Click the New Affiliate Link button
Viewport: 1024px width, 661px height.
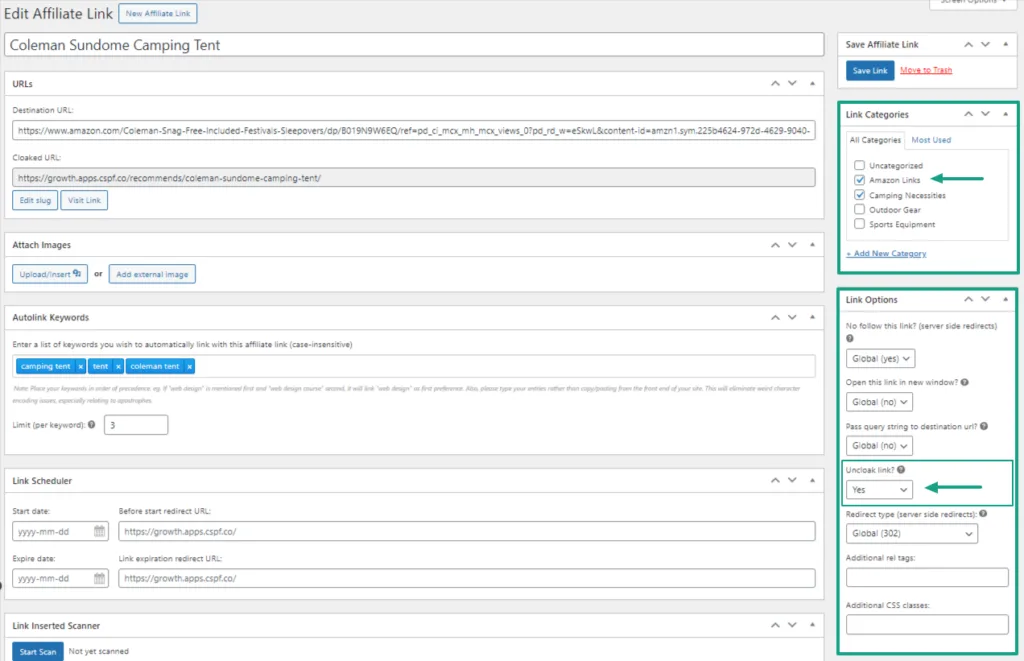point(157,13)
